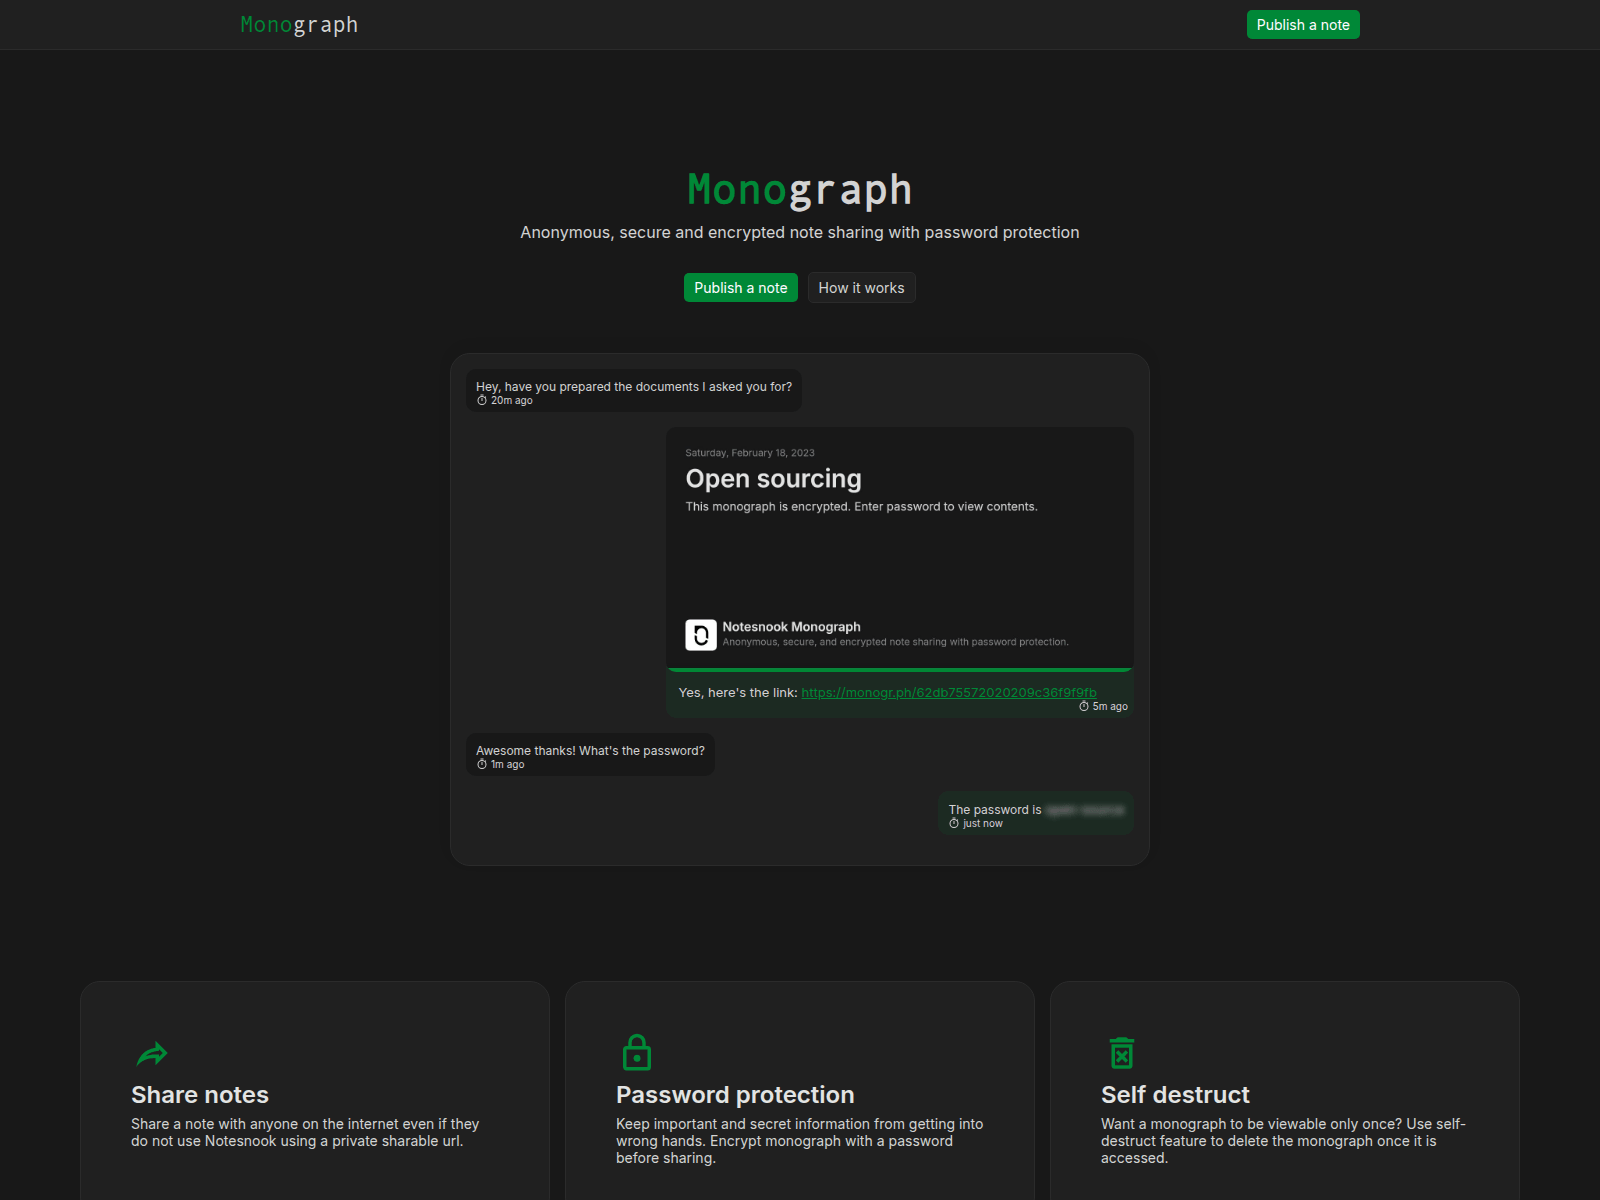Click the Notesnook Monograph card label

[791, 627]
